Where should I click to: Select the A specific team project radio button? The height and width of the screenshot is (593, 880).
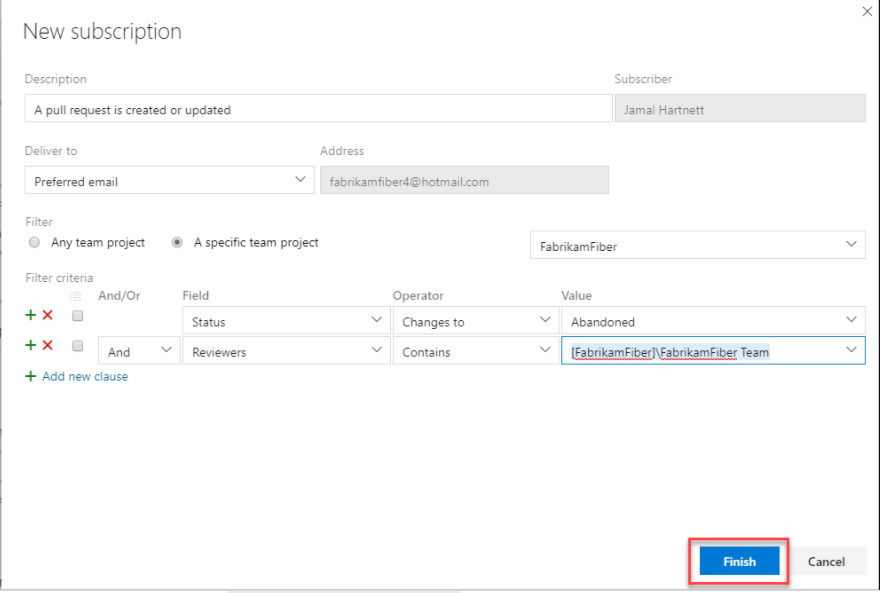click(177, 242)
